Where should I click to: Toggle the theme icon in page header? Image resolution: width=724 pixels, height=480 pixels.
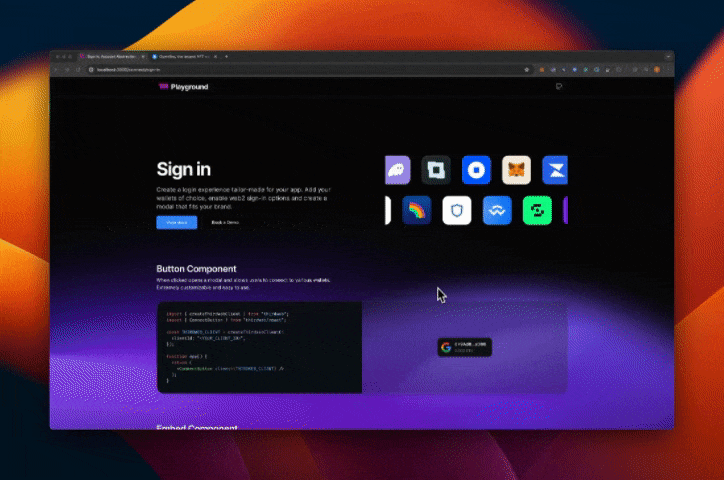[x=559, y=86]
